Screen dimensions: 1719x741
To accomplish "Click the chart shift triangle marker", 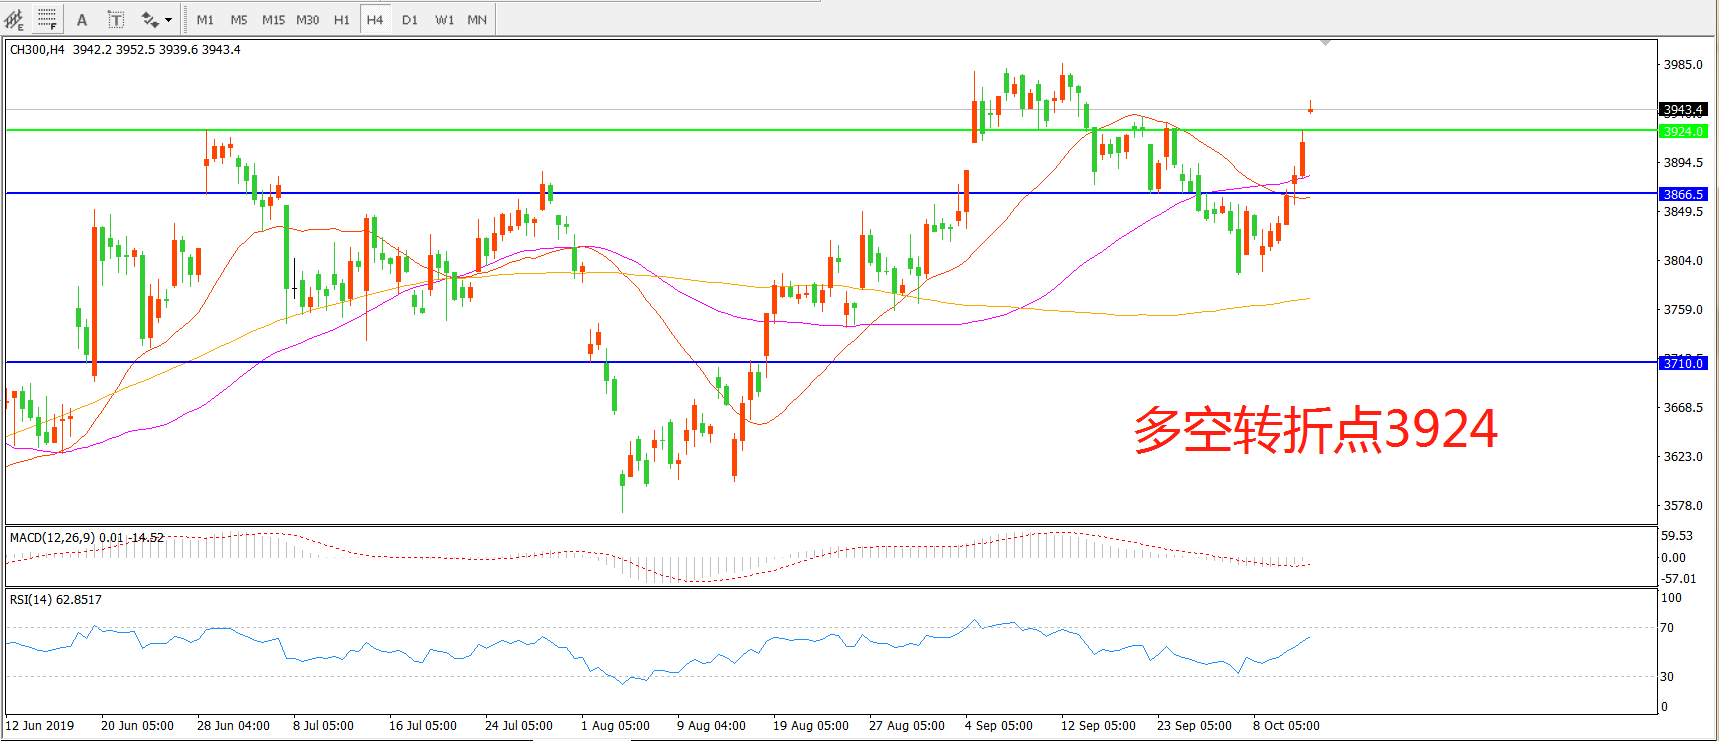I will click(1325, 43).
